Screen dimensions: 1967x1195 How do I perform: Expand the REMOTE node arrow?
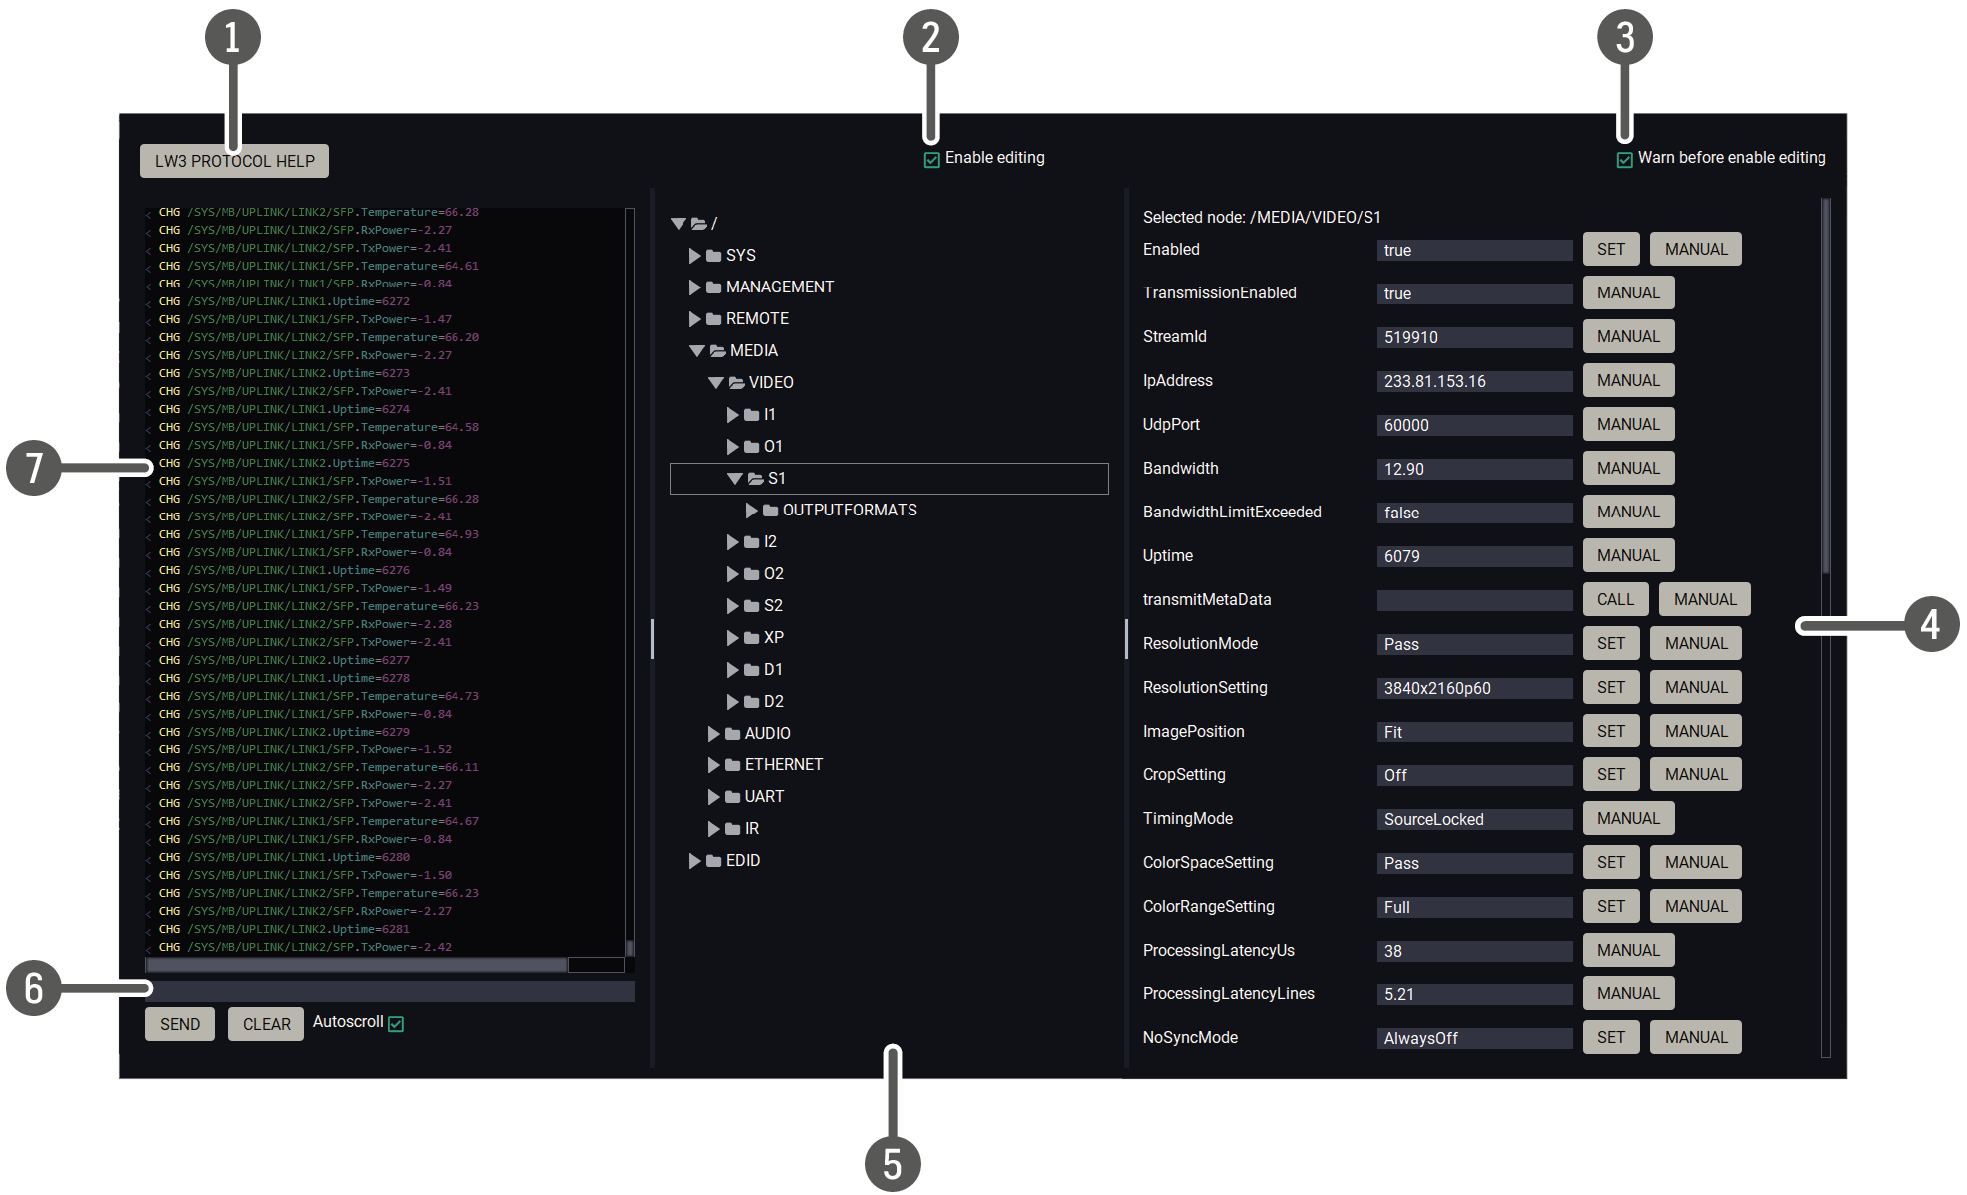[694, 319]
